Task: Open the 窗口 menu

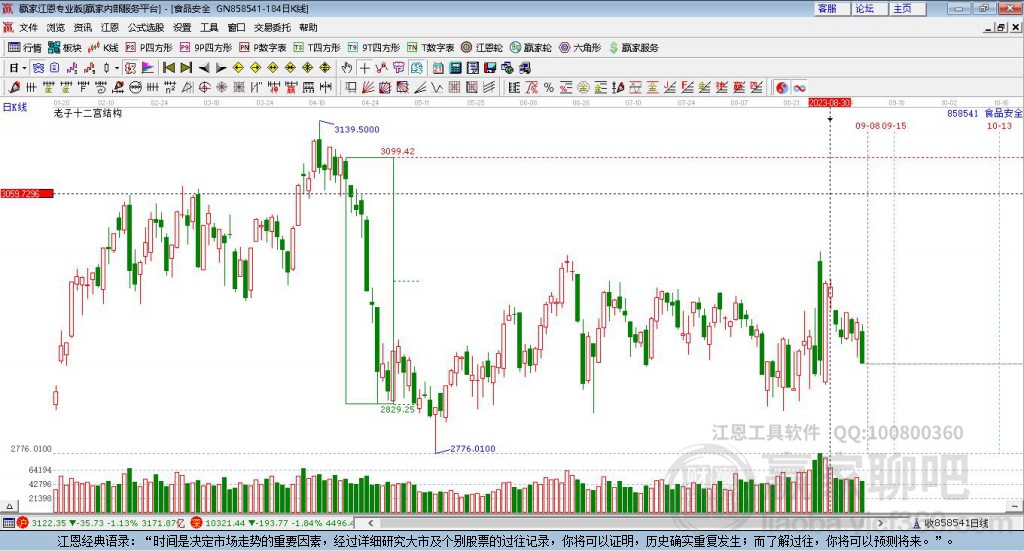Action: coord(236,27)
